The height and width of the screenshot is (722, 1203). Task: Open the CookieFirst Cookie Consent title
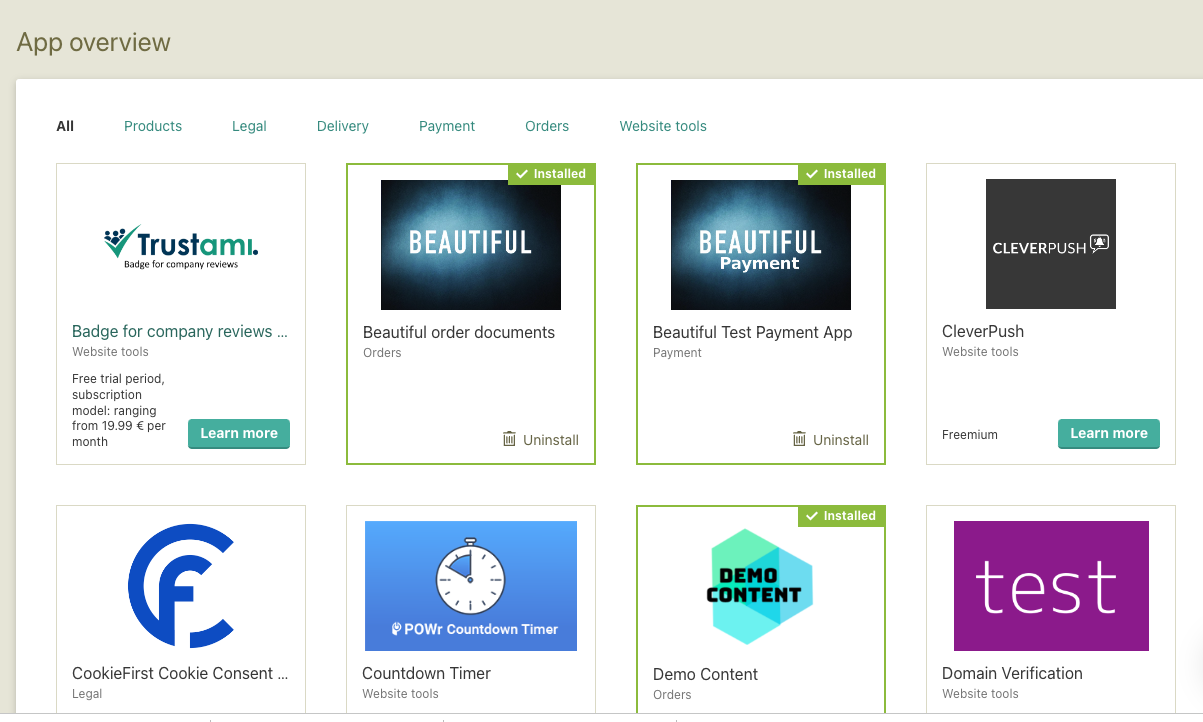tap(180, 673)
